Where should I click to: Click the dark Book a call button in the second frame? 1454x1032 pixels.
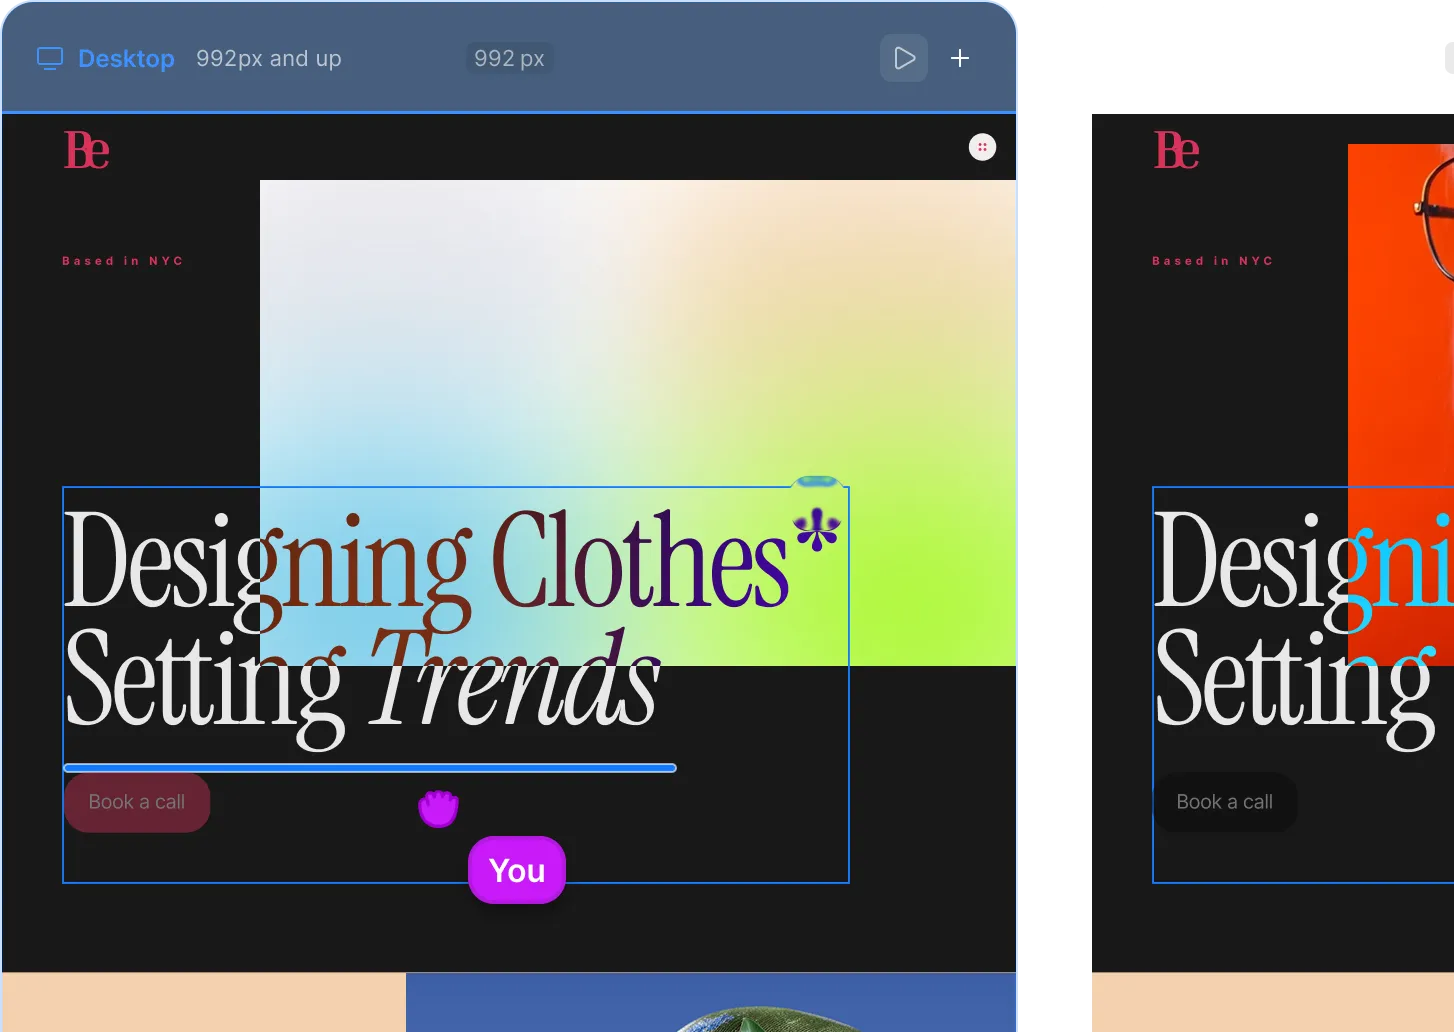(x=1225, y=802)
